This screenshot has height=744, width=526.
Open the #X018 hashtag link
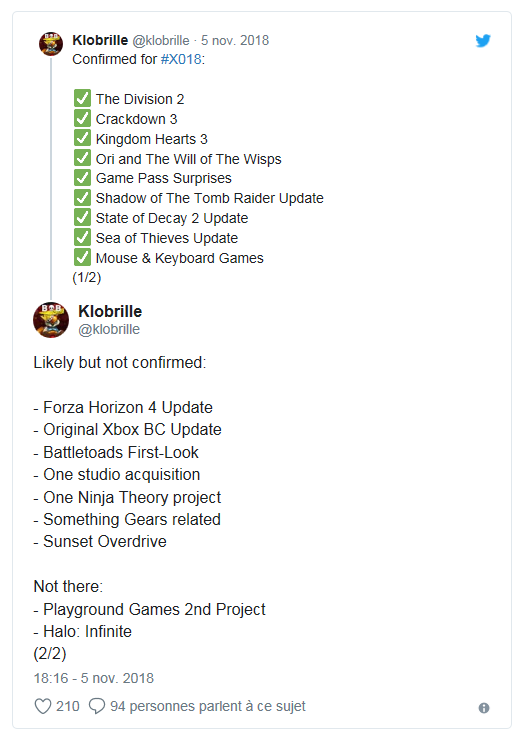pos(181,59)
